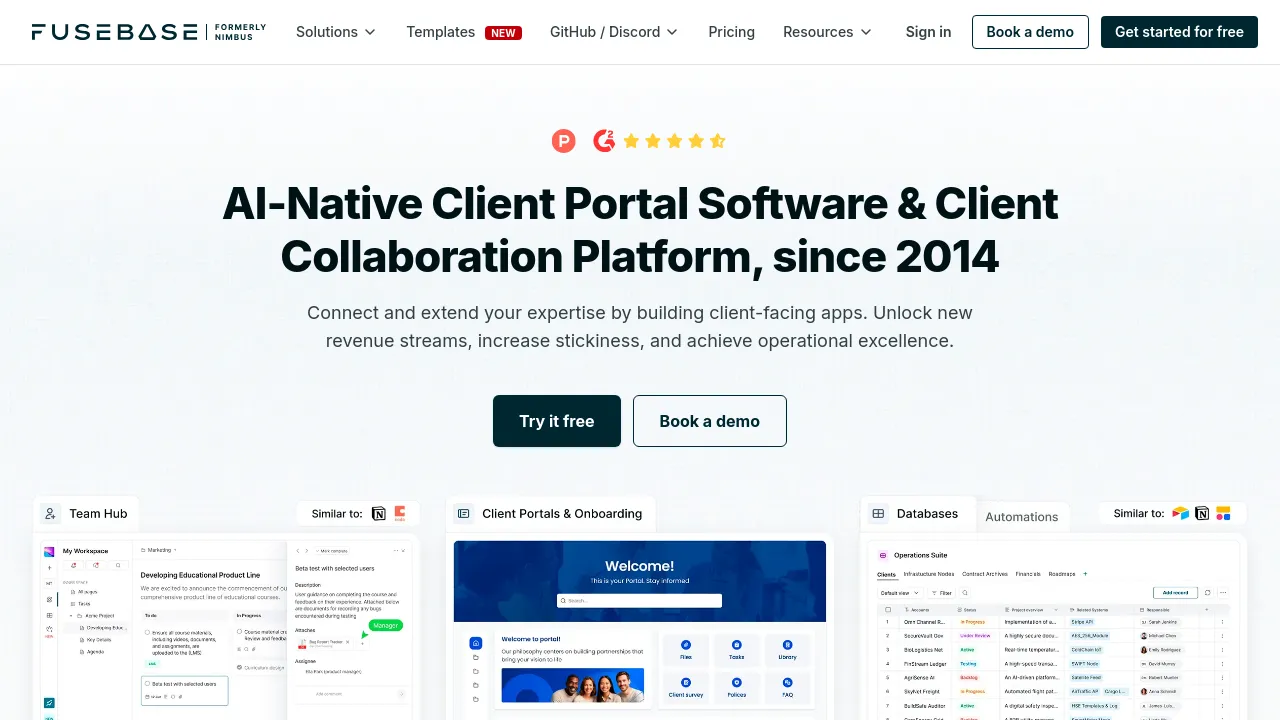Open the more options icon after refresh
The image size is (1280, 720).
pos(1223,593)
